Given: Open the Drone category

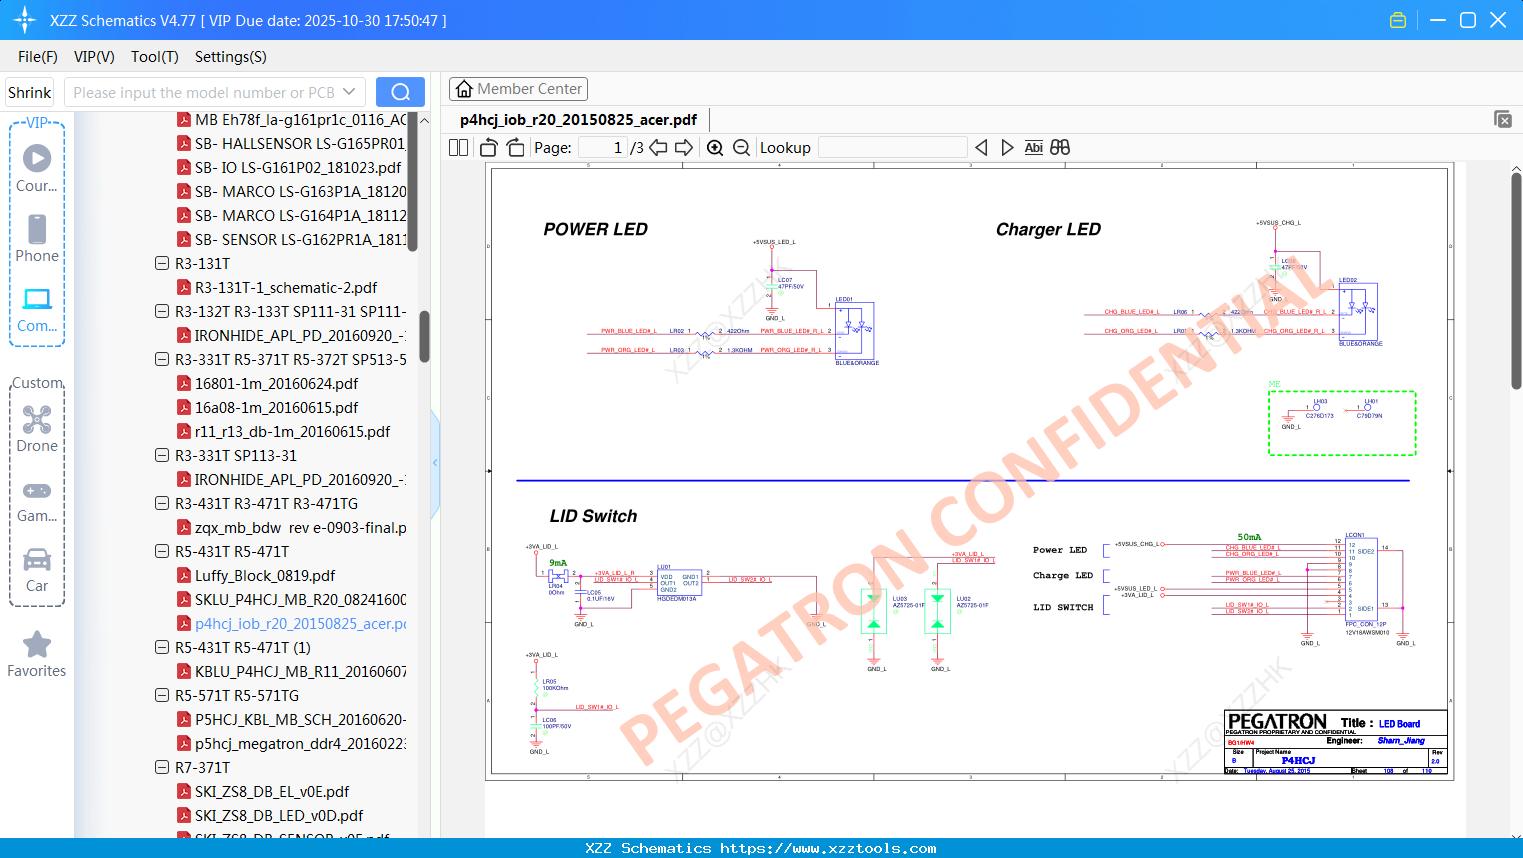Looking at the screenshot, I should tap(37, 428).
